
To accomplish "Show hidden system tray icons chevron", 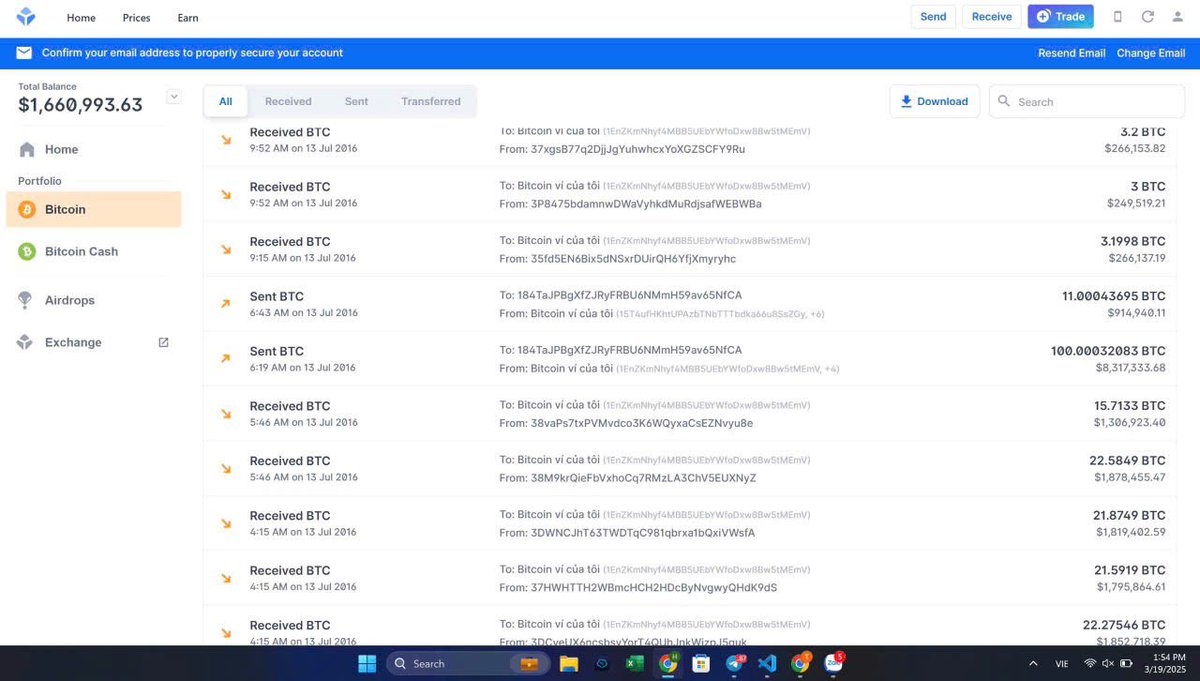I will (1033, 663).
